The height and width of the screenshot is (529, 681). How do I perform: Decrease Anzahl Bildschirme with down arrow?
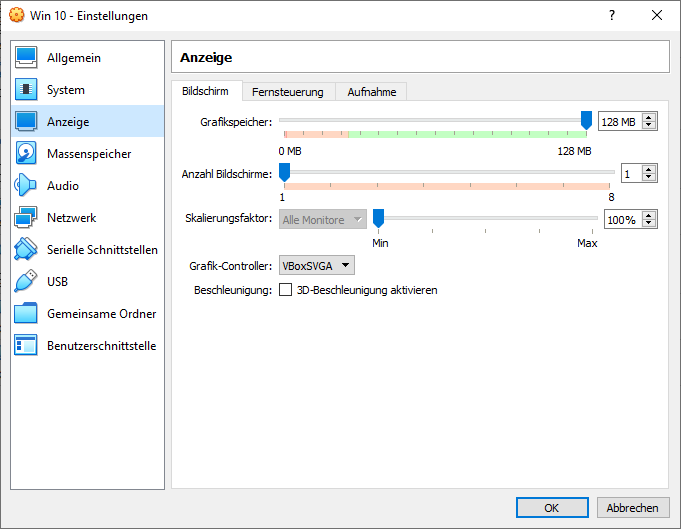click(649, 177)
